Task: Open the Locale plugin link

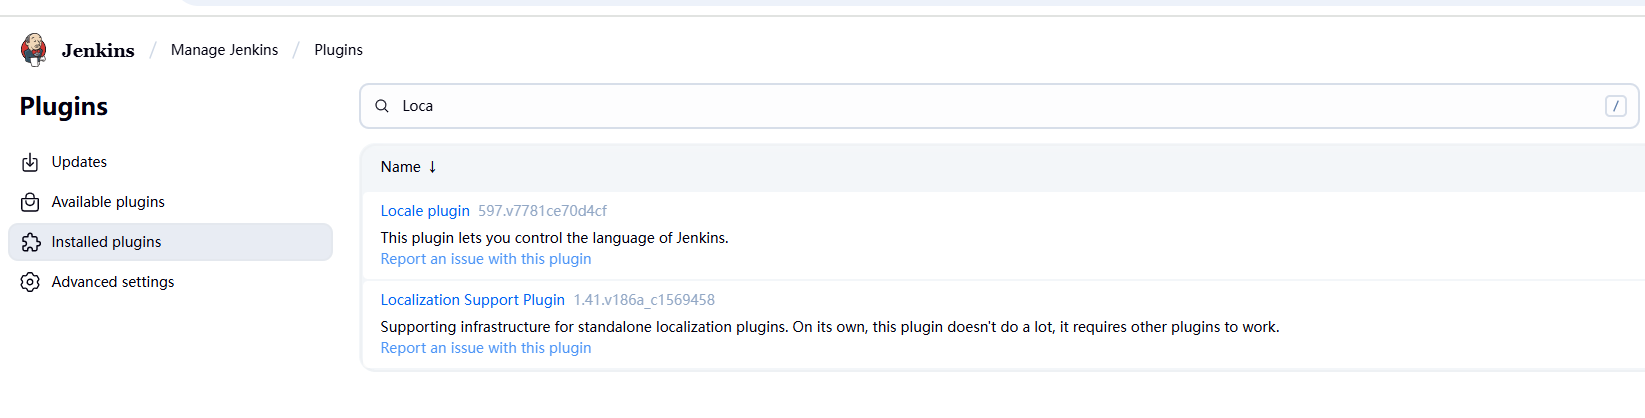Action: pyautogui.click(x=425, y=211)
